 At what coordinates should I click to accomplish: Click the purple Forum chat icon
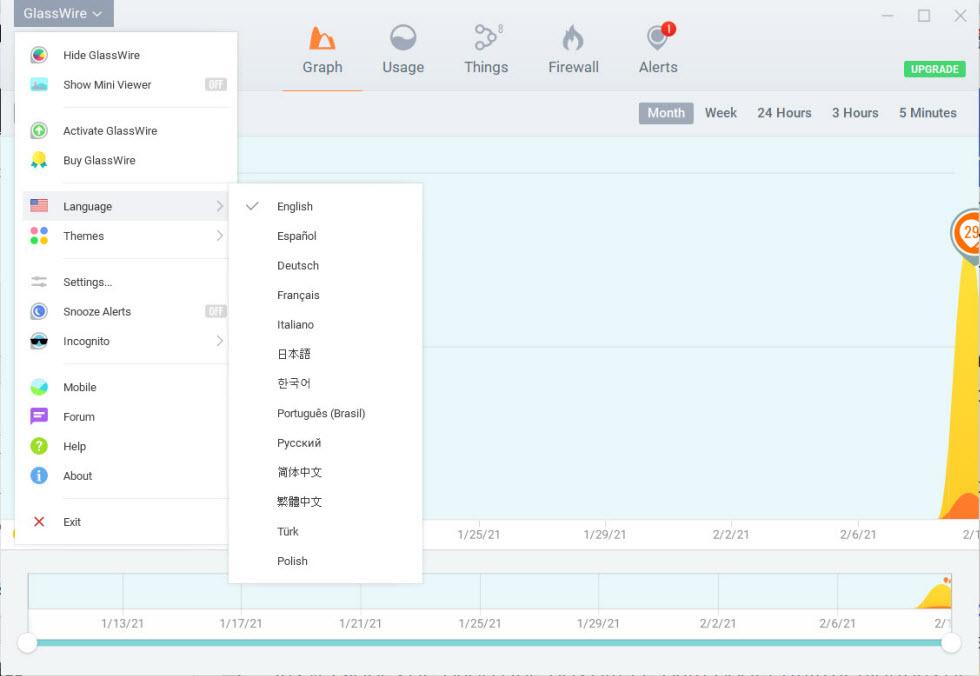39,416
